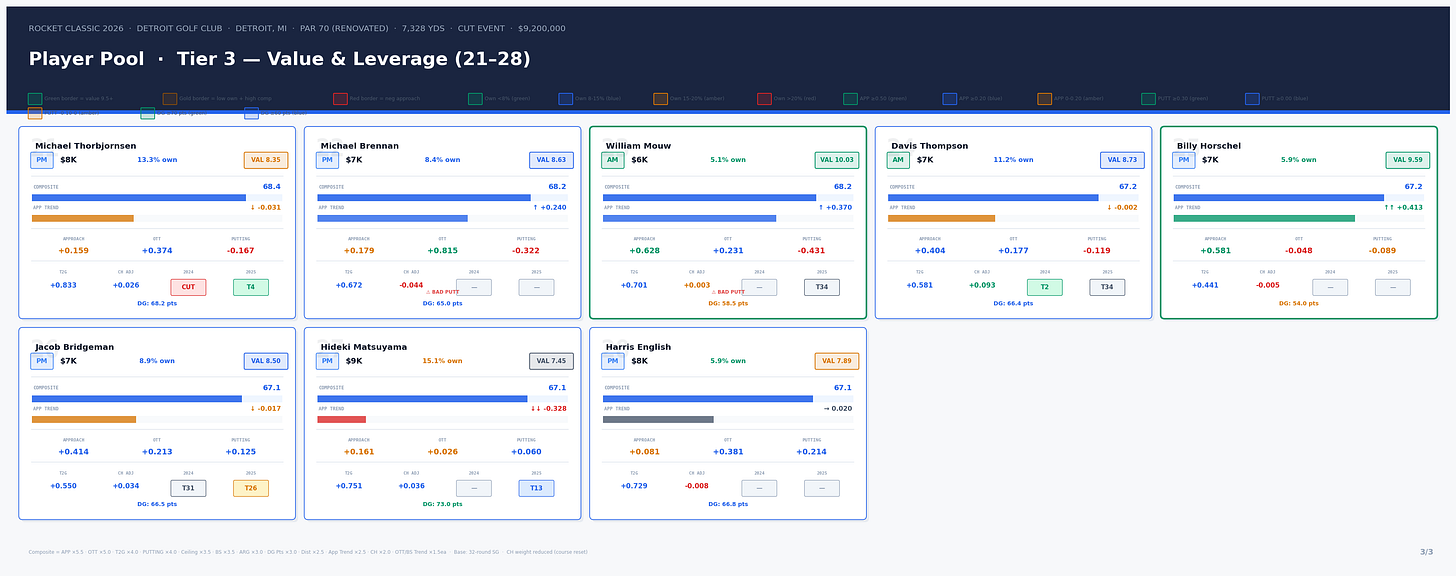The height and width of the screenshot is (576, 1456).
Task: Click the PM badge on Michael Brennan's card
Action: coord(327,160)
